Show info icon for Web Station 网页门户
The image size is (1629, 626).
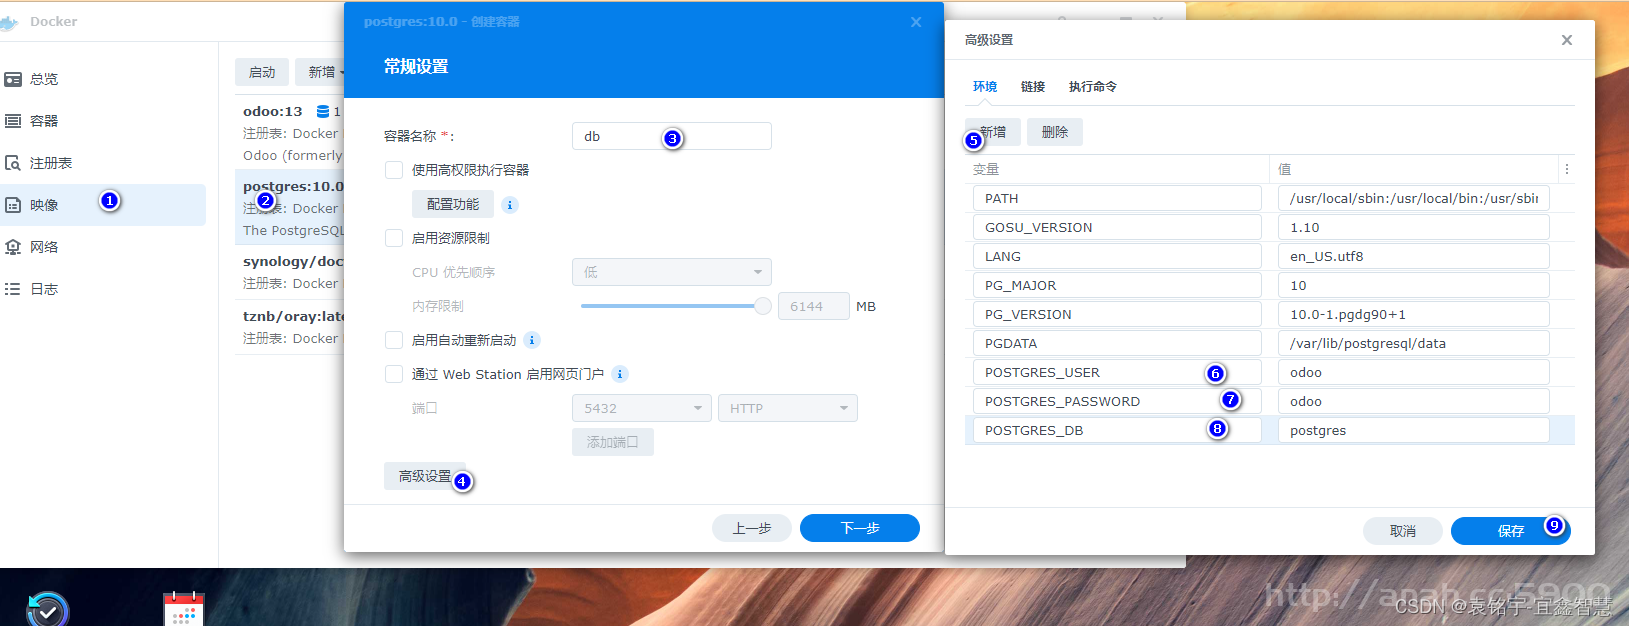tap(620, 374)
